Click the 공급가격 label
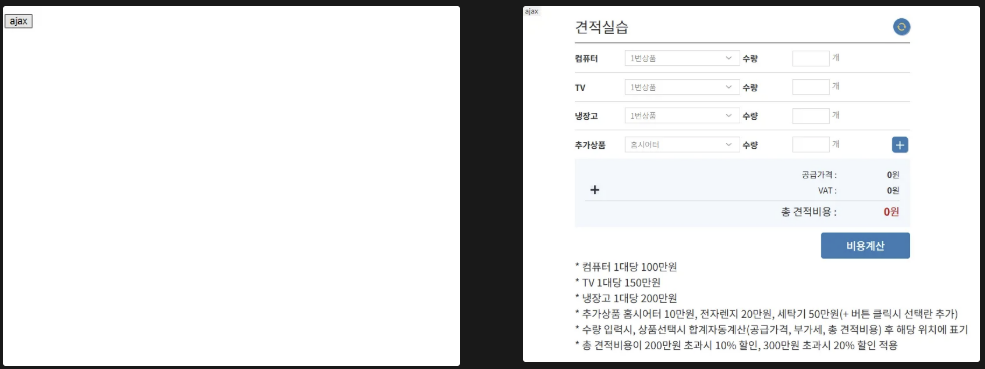Image resolution: width=985 pixels, height=369 pixels. [819, 175]
